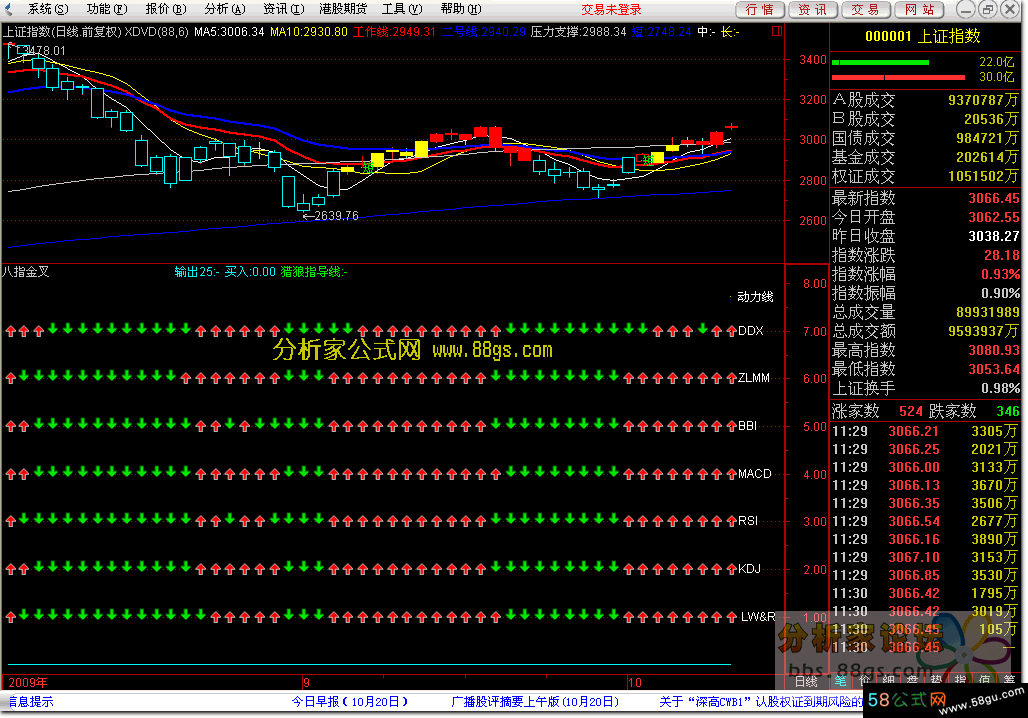The height and width of the screenshot is (718, 1028).
Task: Select the 指 tab at bottom right
Action: tap(960, 681)
